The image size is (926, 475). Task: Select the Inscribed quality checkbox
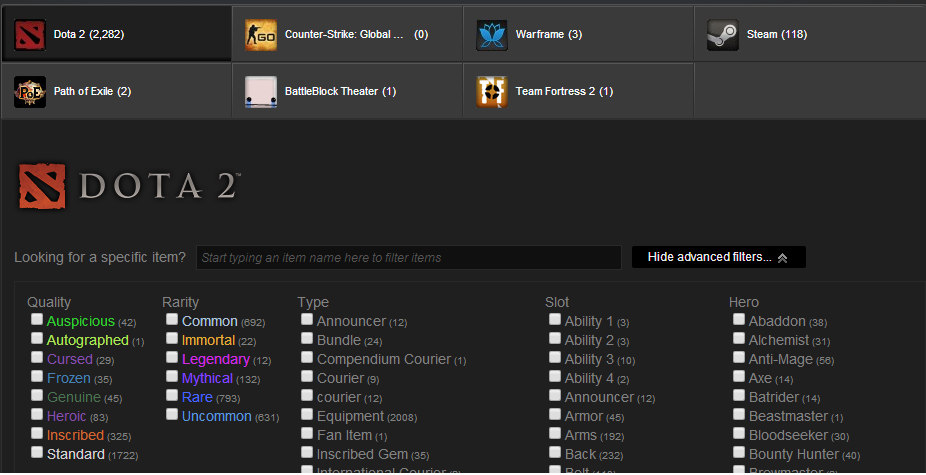[x=37, y=433]
